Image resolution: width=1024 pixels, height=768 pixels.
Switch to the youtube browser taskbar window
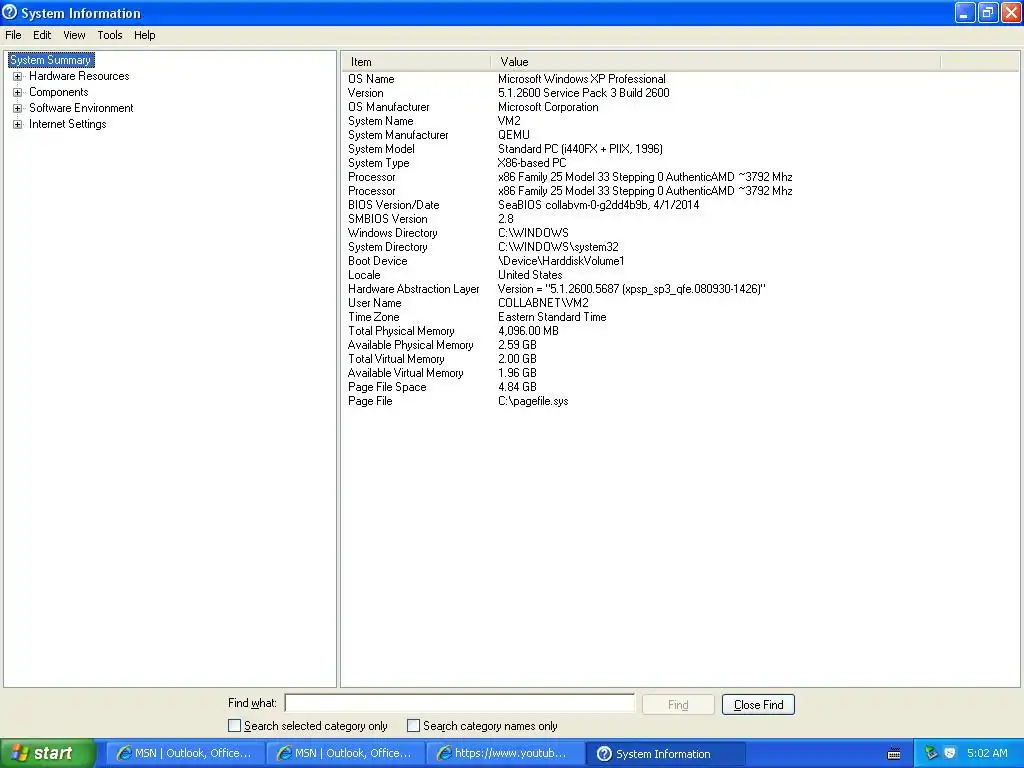click(x=505, y=754)
